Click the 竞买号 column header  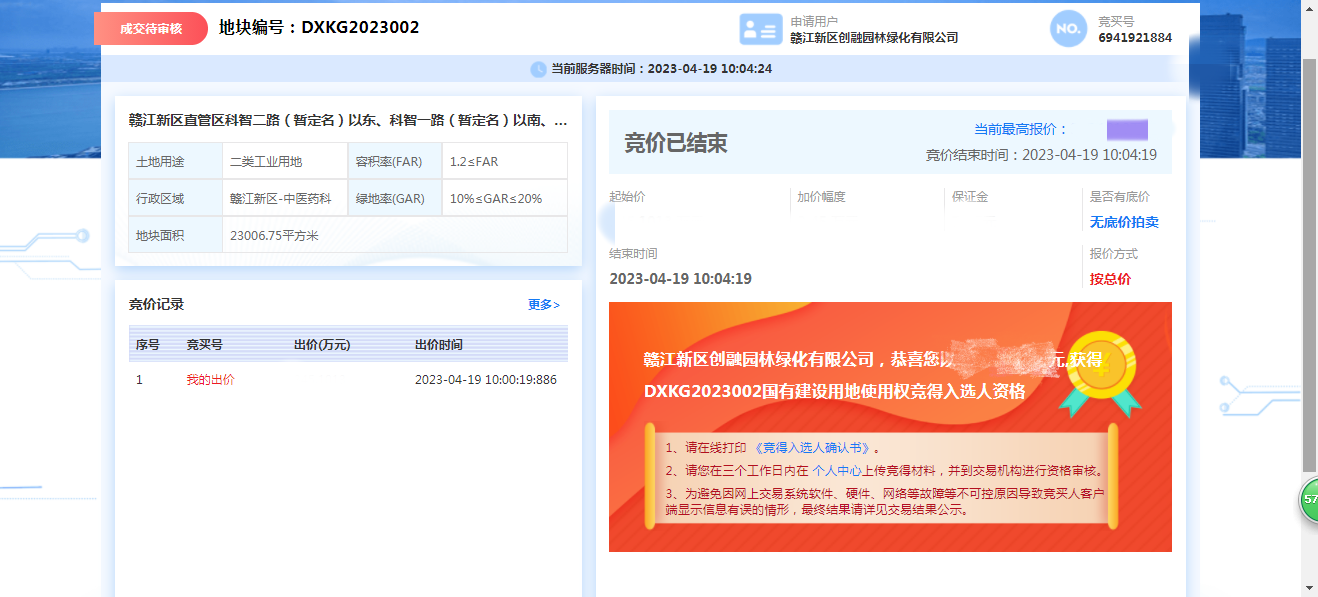[204, 345]
